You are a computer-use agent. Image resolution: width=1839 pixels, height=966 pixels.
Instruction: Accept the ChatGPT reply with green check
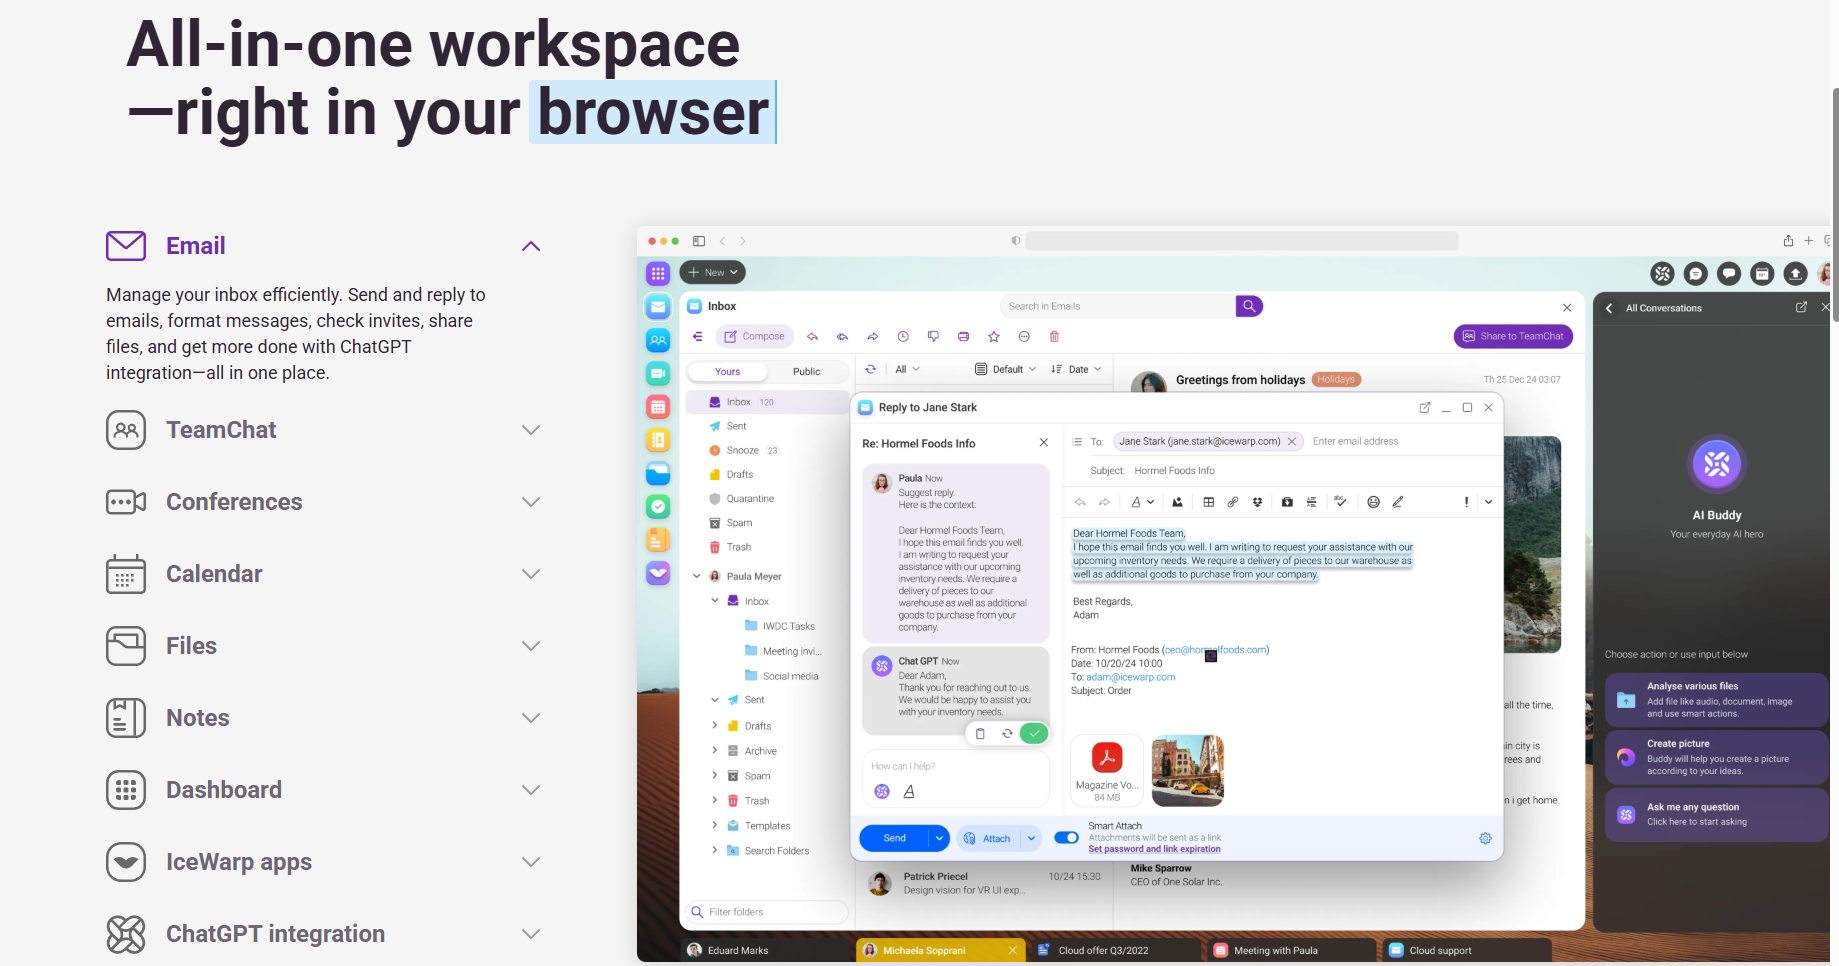point(1034,734)
